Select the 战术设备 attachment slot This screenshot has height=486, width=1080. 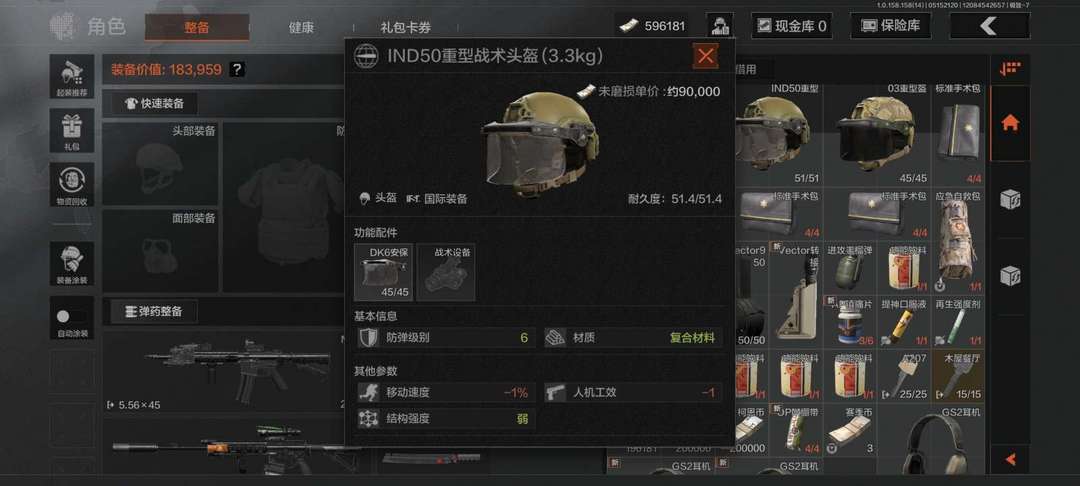(446, 273)
